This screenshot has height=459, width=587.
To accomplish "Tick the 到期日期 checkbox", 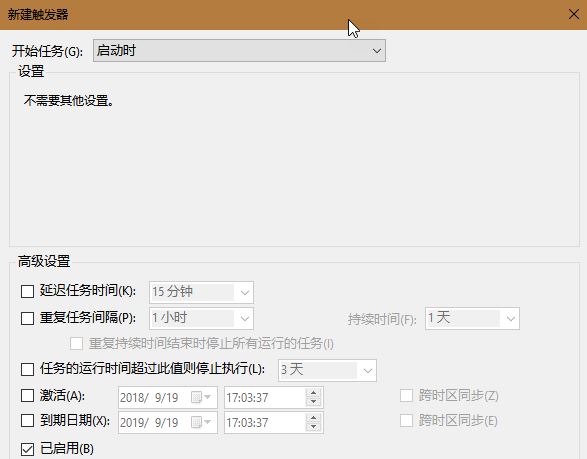I will pyautogui.click(x=27, y=420).
